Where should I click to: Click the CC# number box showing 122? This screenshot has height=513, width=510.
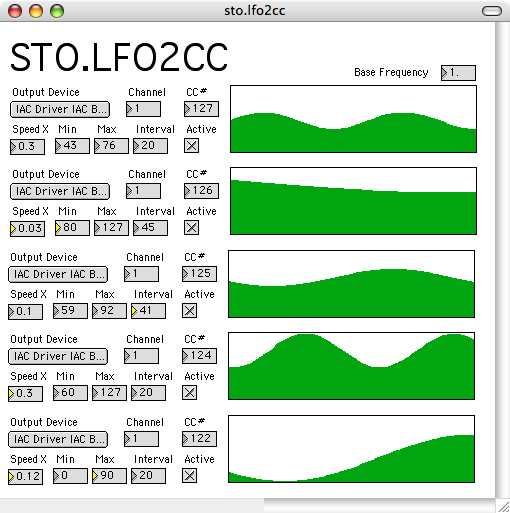point(199,439)
